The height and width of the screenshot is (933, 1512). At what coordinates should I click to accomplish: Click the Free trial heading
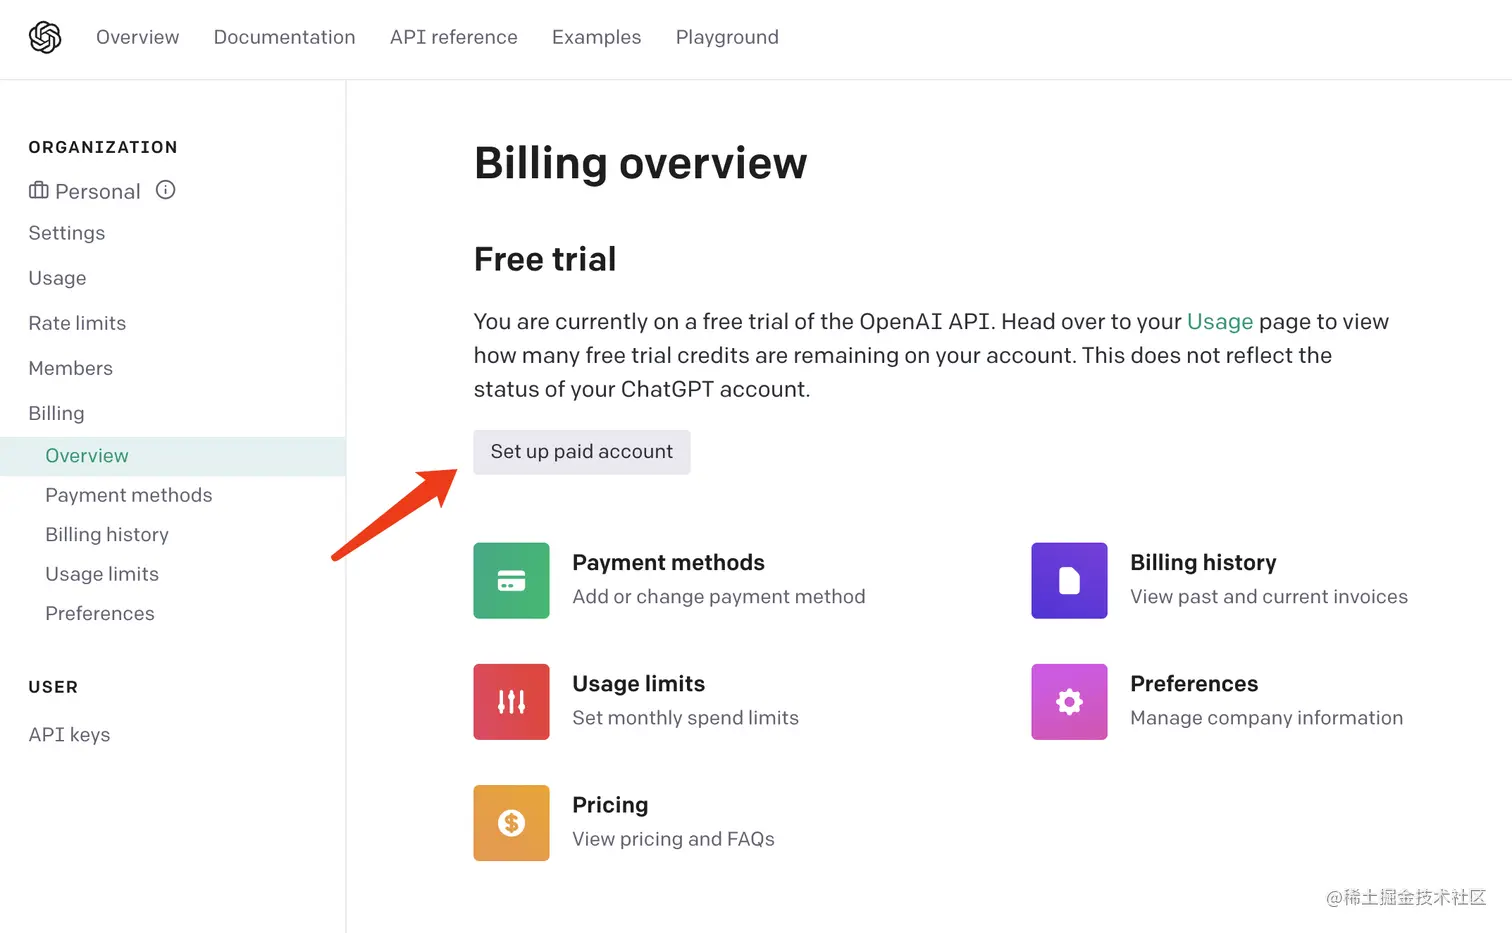click(545, 259)
